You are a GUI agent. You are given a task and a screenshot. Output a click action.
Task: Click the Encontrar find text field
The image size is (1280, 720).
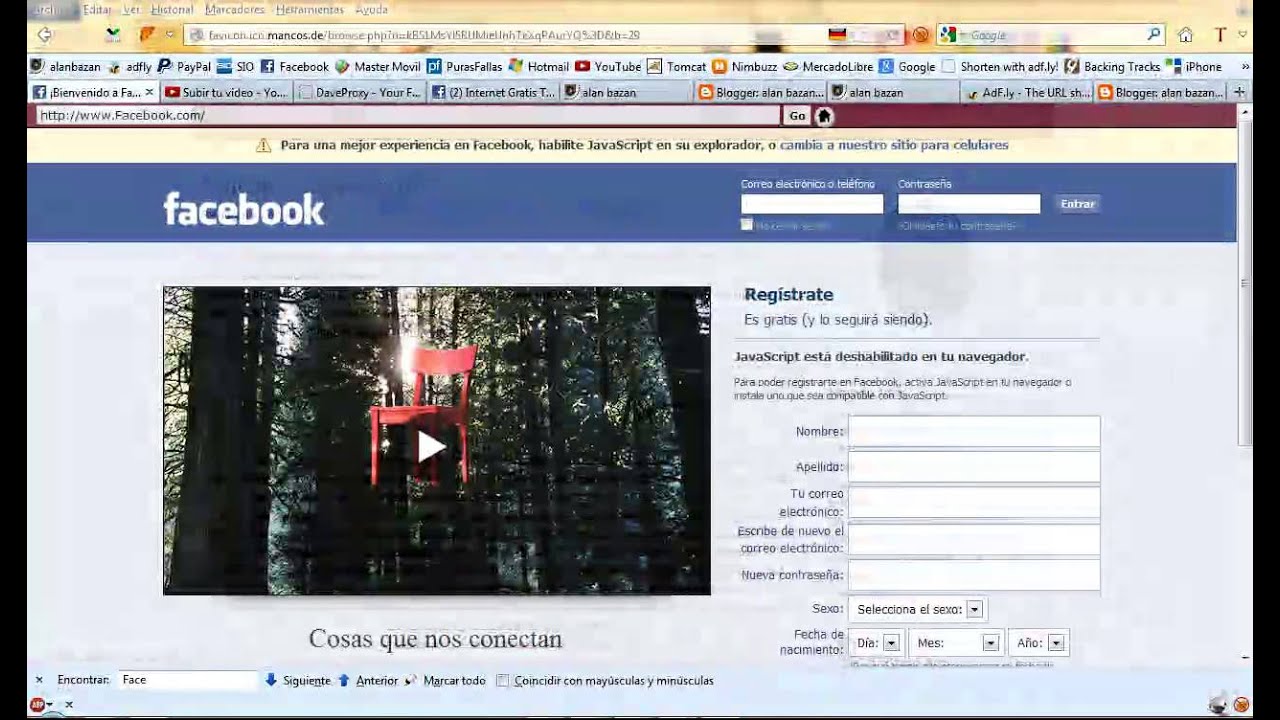(187, 680)
